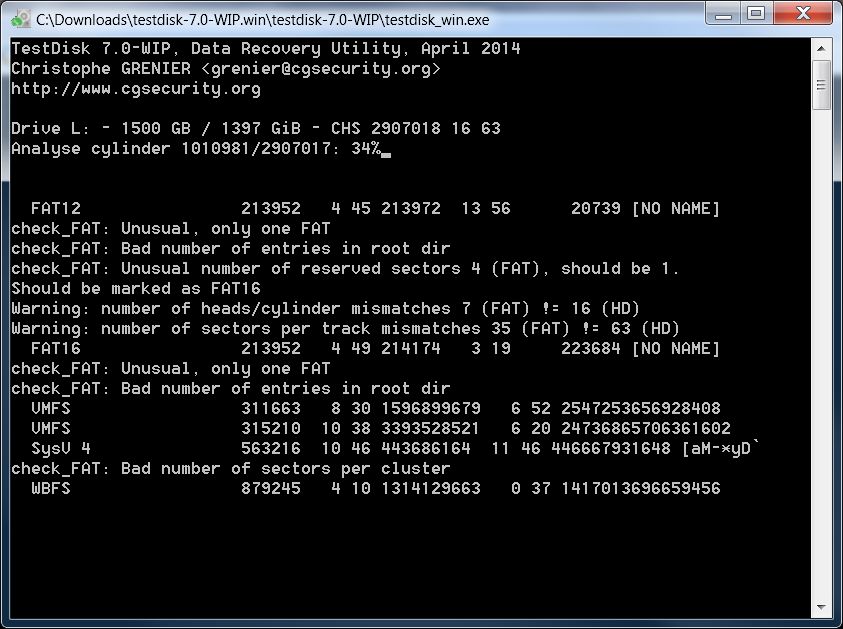Click the vertical scrollbar thumb
This screenshot has width=843, height=629.
click(x=821, y=85)
